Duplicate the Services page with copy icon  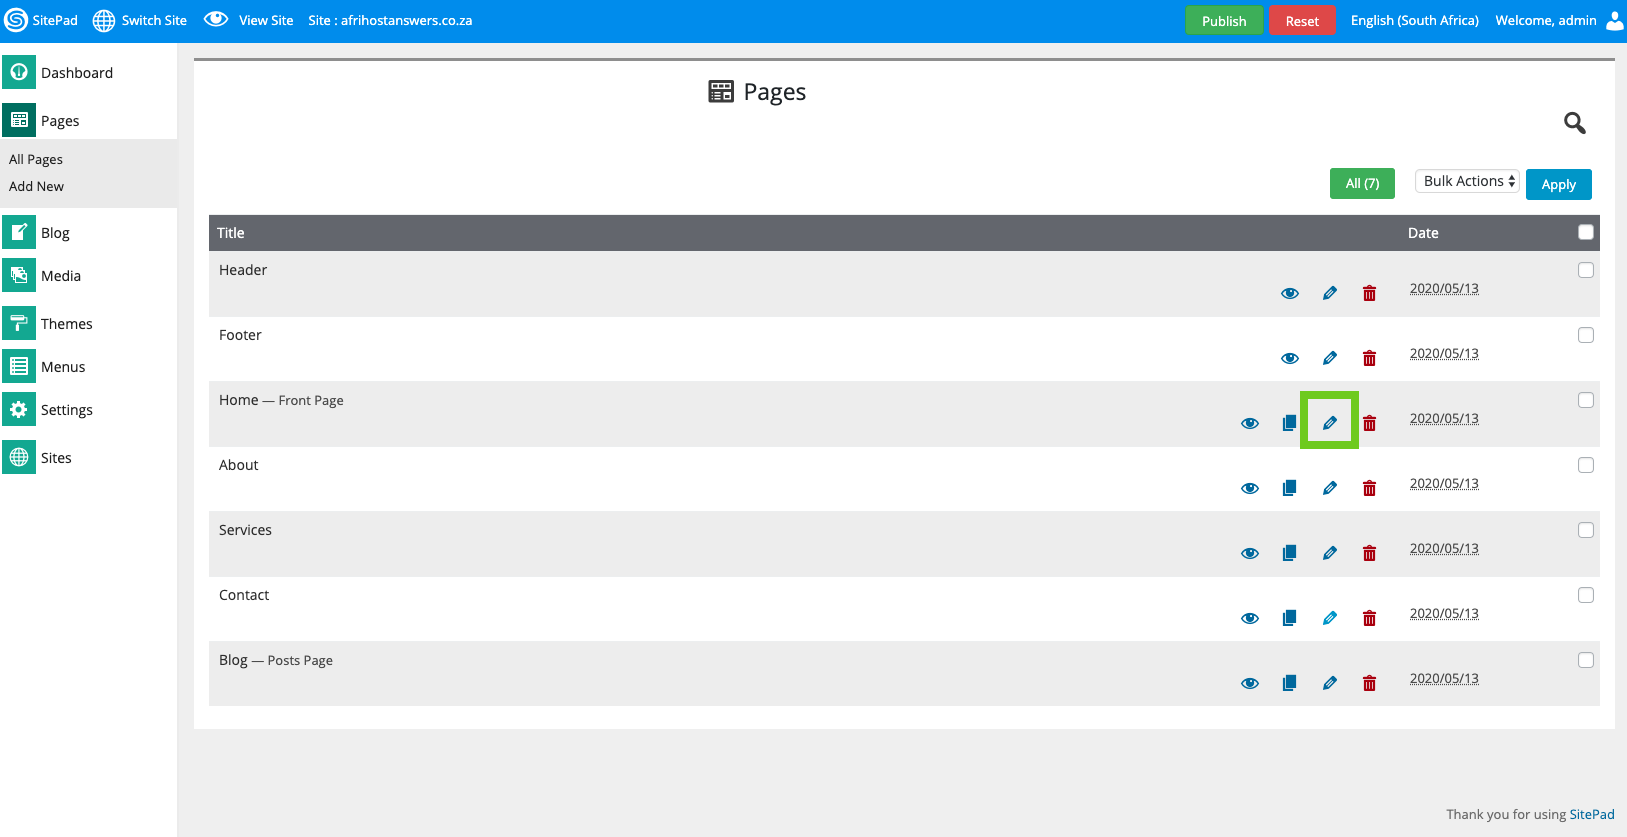[1289, 553]
